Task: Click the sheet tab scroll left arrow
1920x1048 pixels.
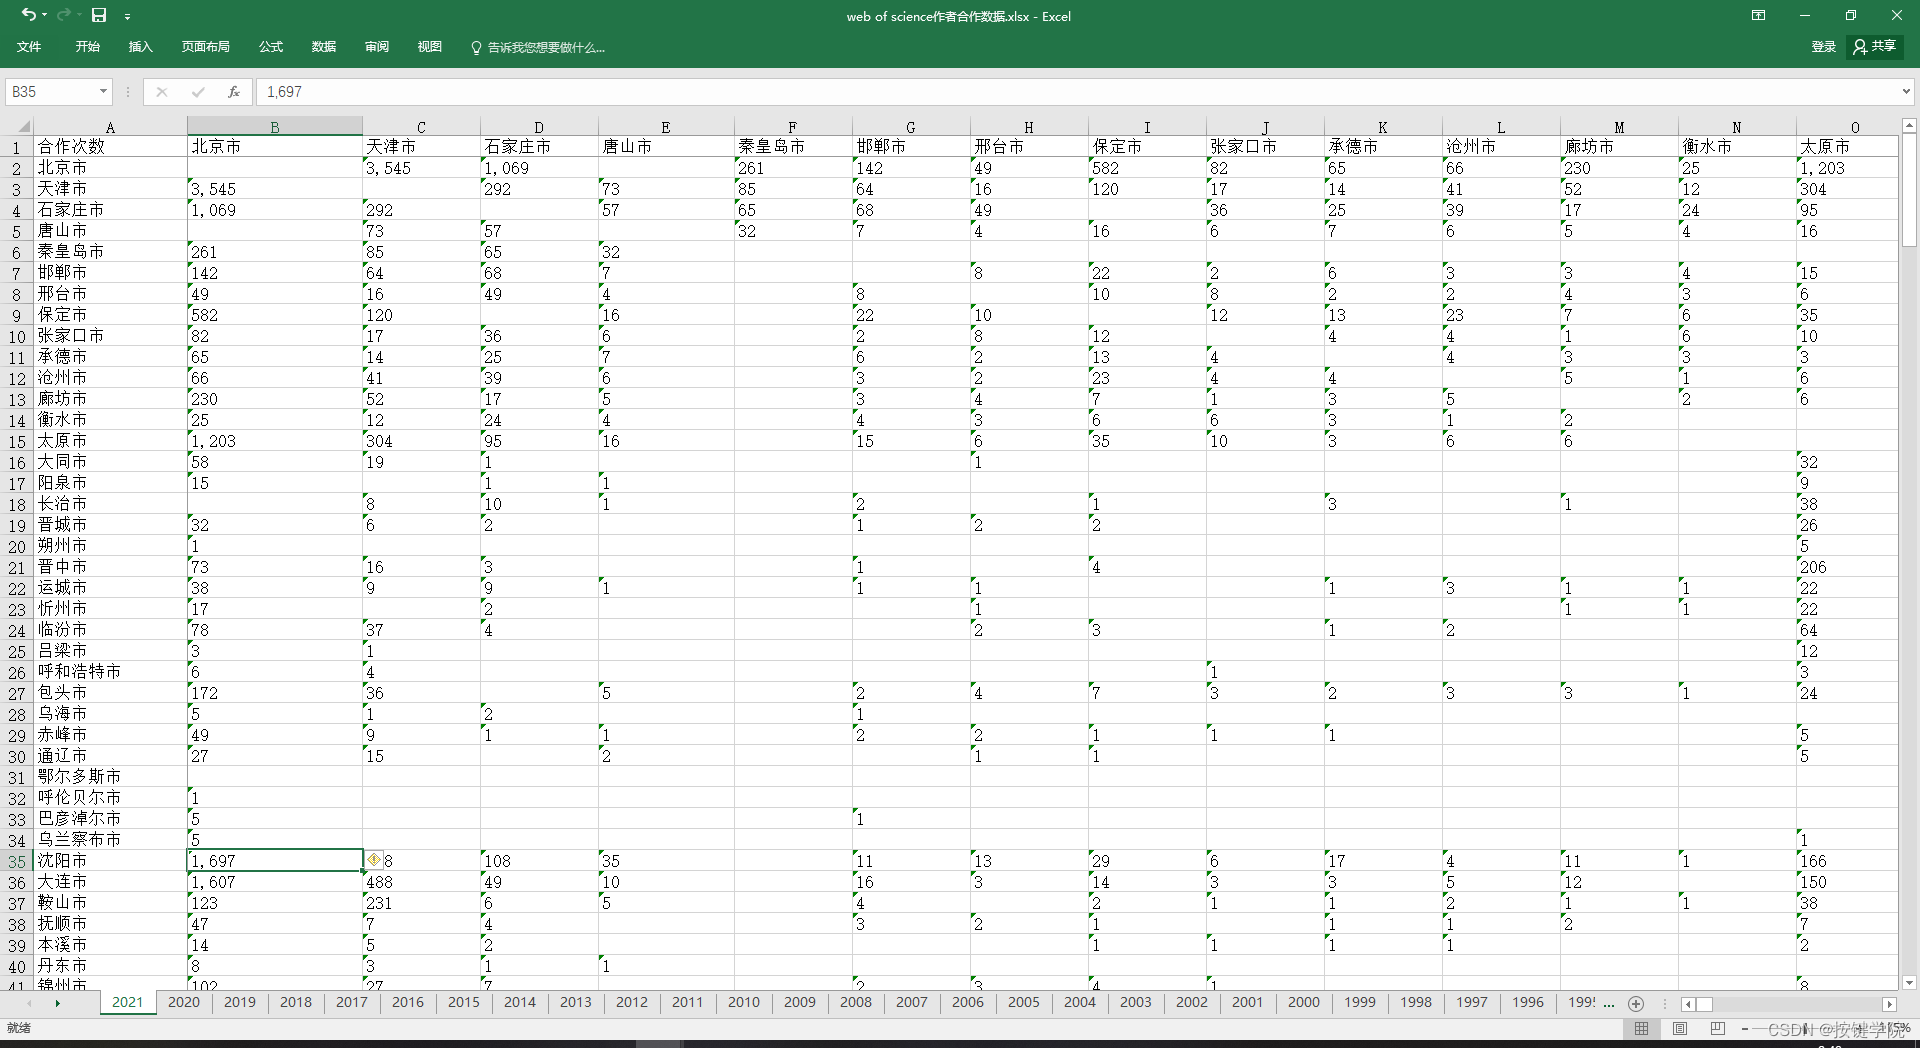Action: 28,1003
